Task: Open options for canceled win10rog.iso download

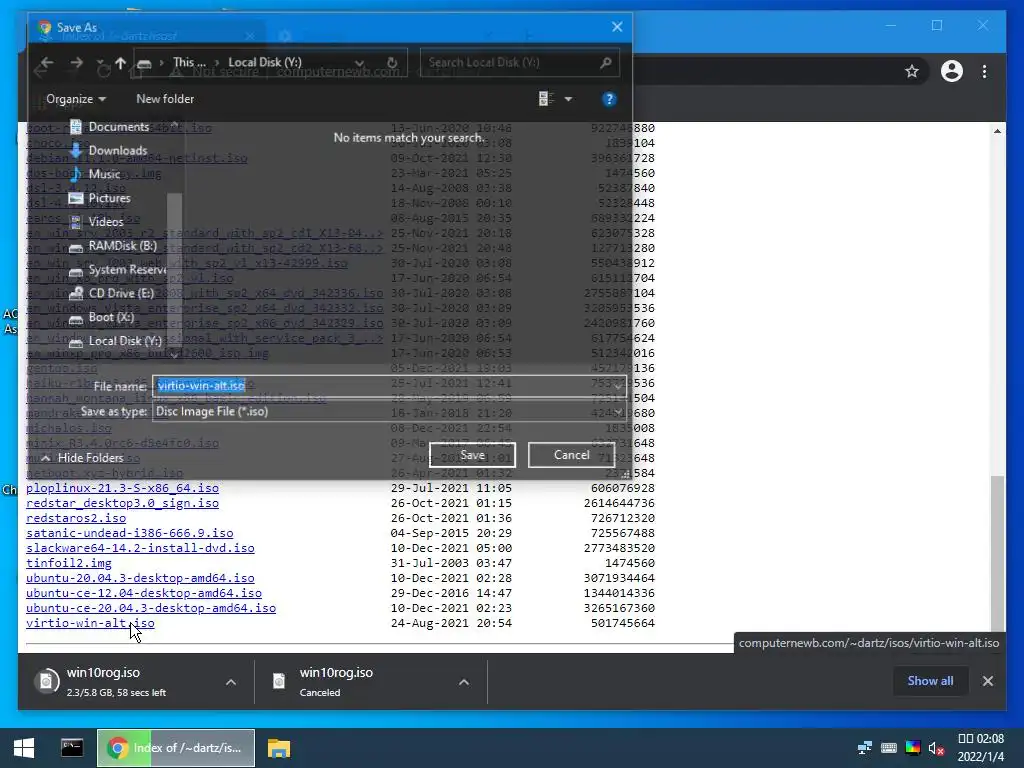Action: (464, 682)
